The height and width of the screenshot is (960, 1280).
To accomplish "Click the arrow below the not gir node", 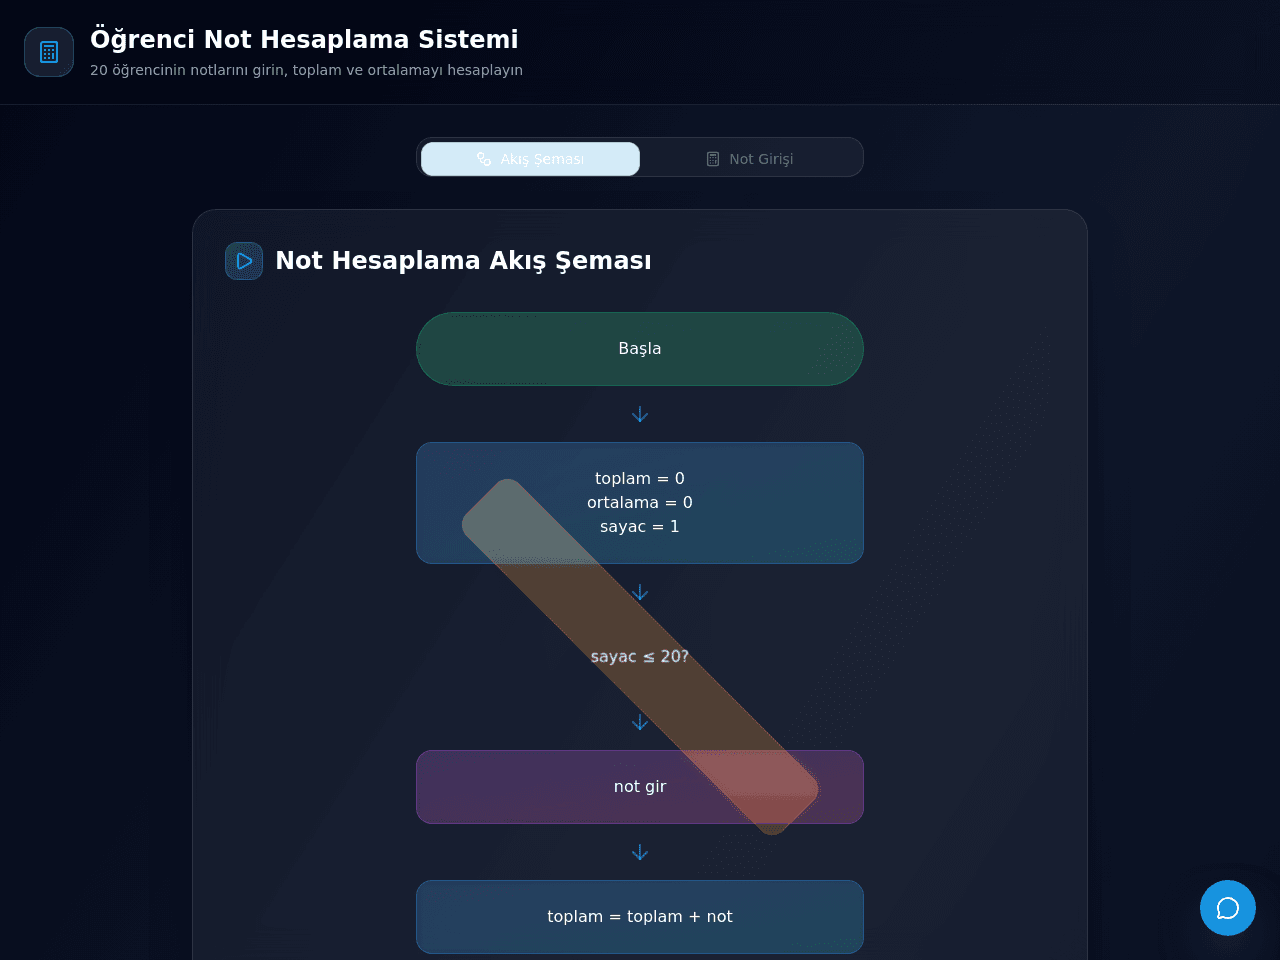I will pos(640,852).
